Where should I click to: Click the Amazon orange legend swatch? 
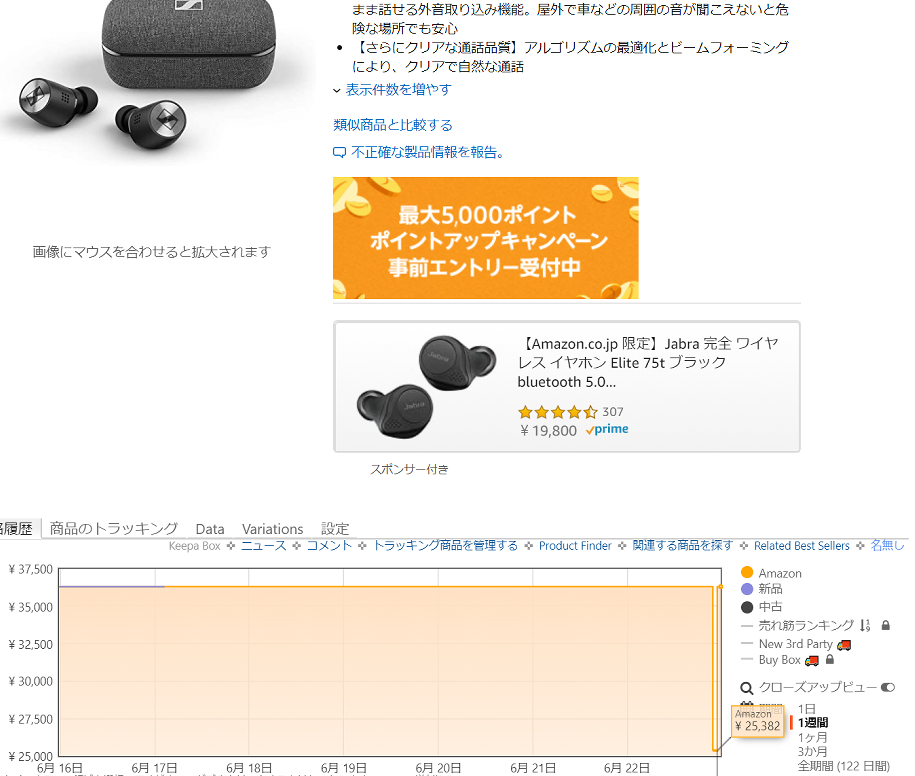[x=746, y=572]
